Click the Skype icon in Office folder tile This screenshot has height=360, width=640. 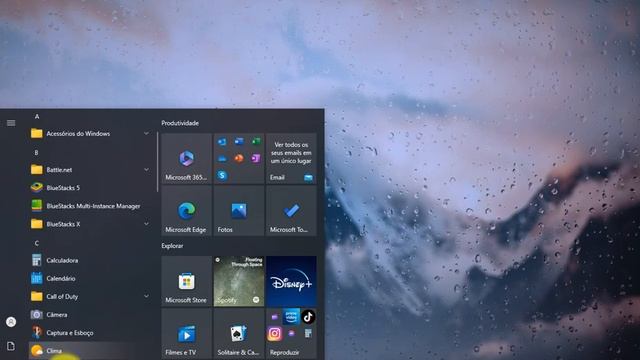(222, 175)
